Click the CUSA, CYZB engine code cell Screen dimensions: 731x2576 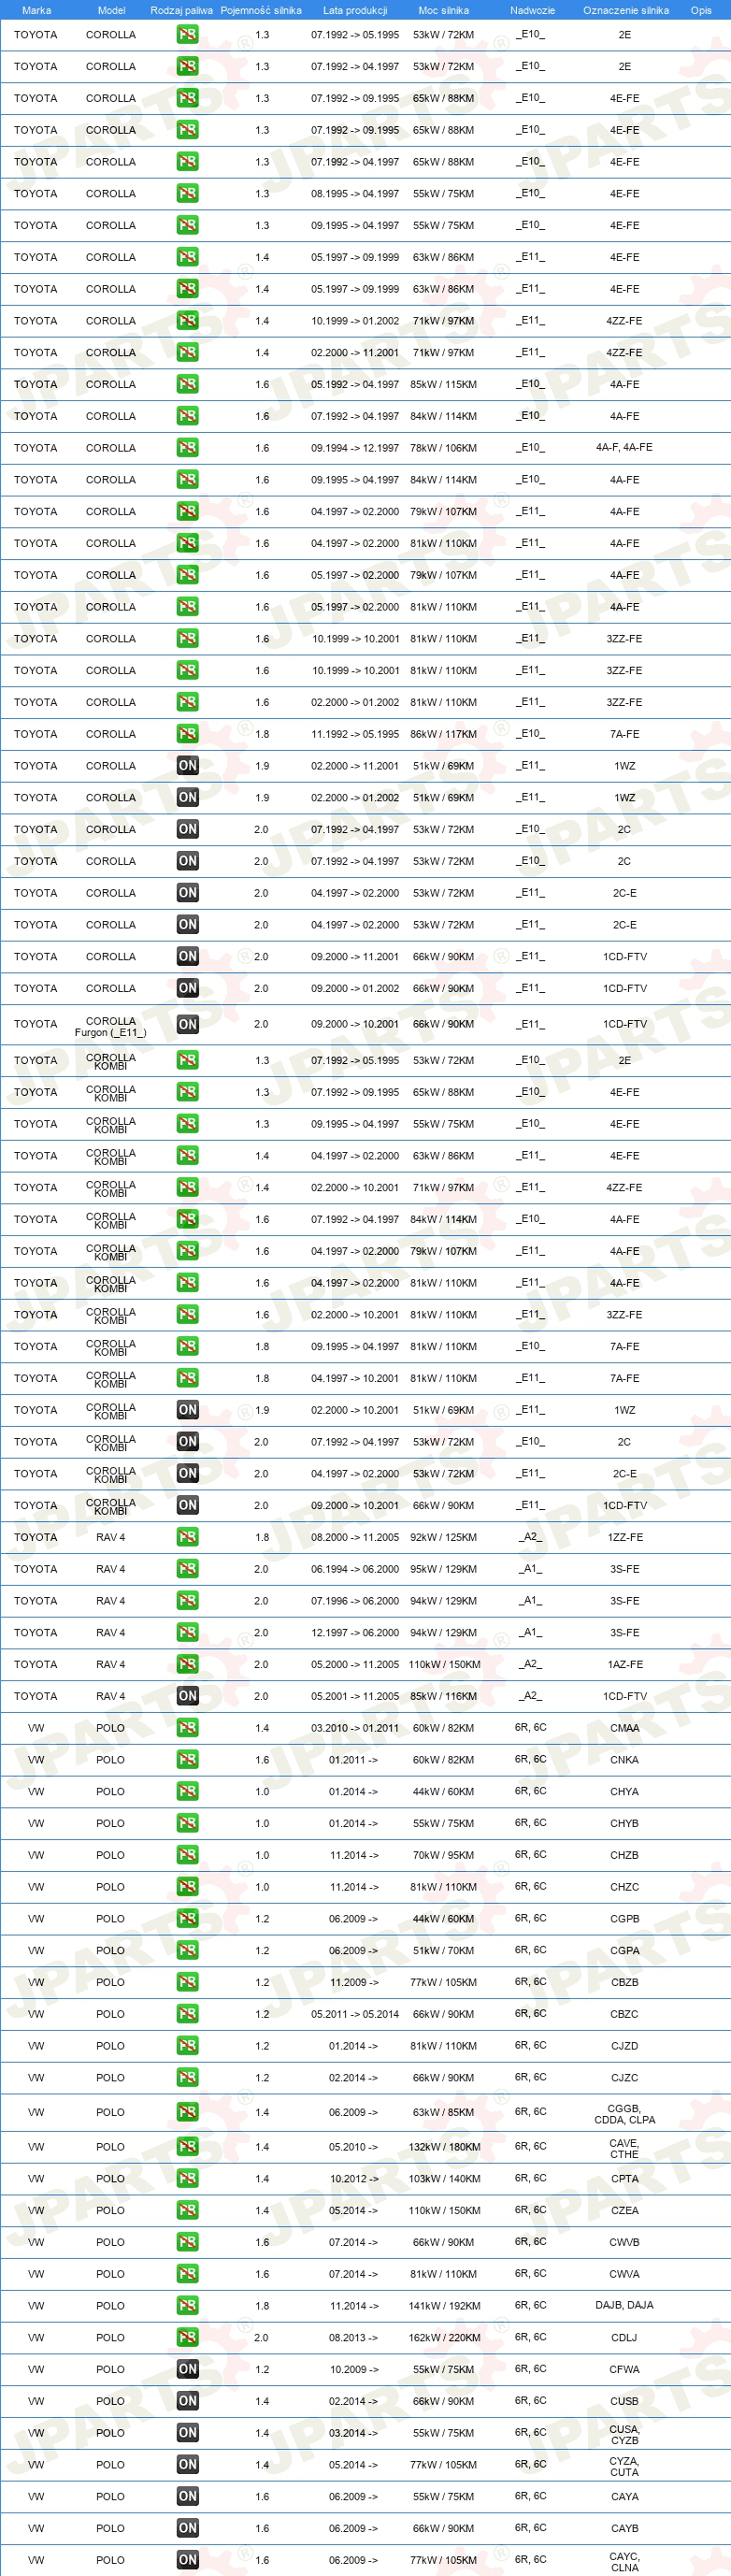click(624, 2434)
